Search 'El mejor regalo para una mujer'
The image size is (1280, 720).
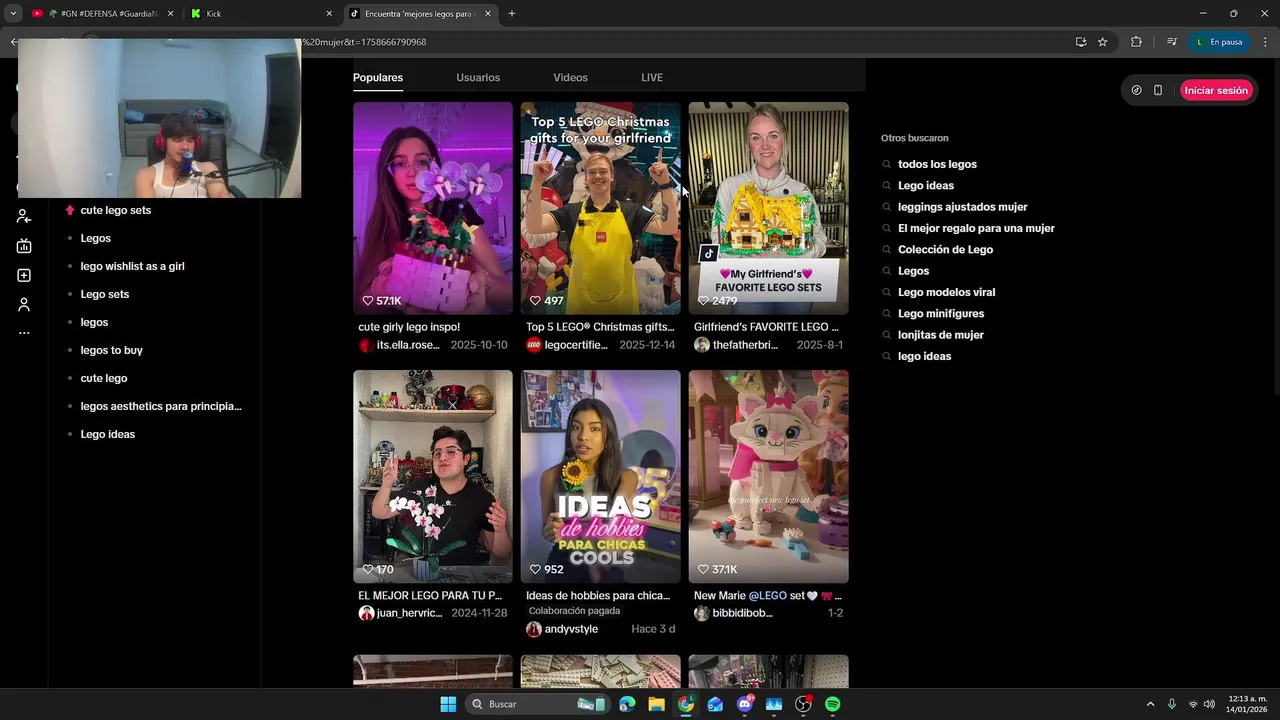(x=976, y=228)
